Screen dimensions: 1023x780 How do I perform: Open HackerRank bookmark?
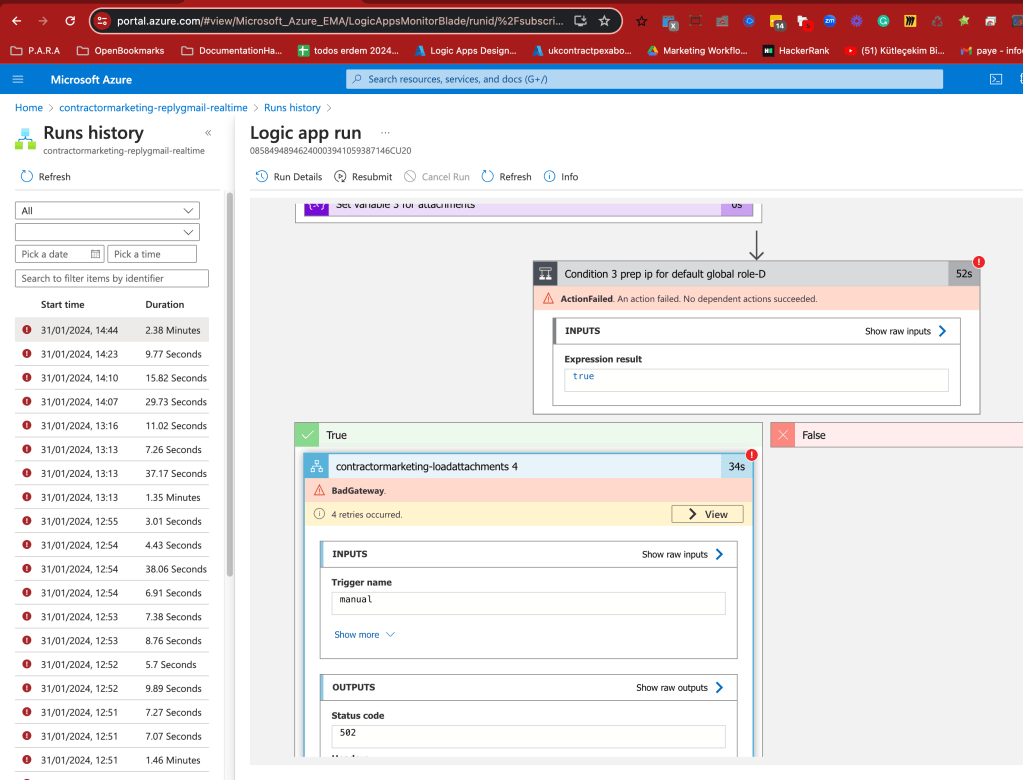coord(796,50)
